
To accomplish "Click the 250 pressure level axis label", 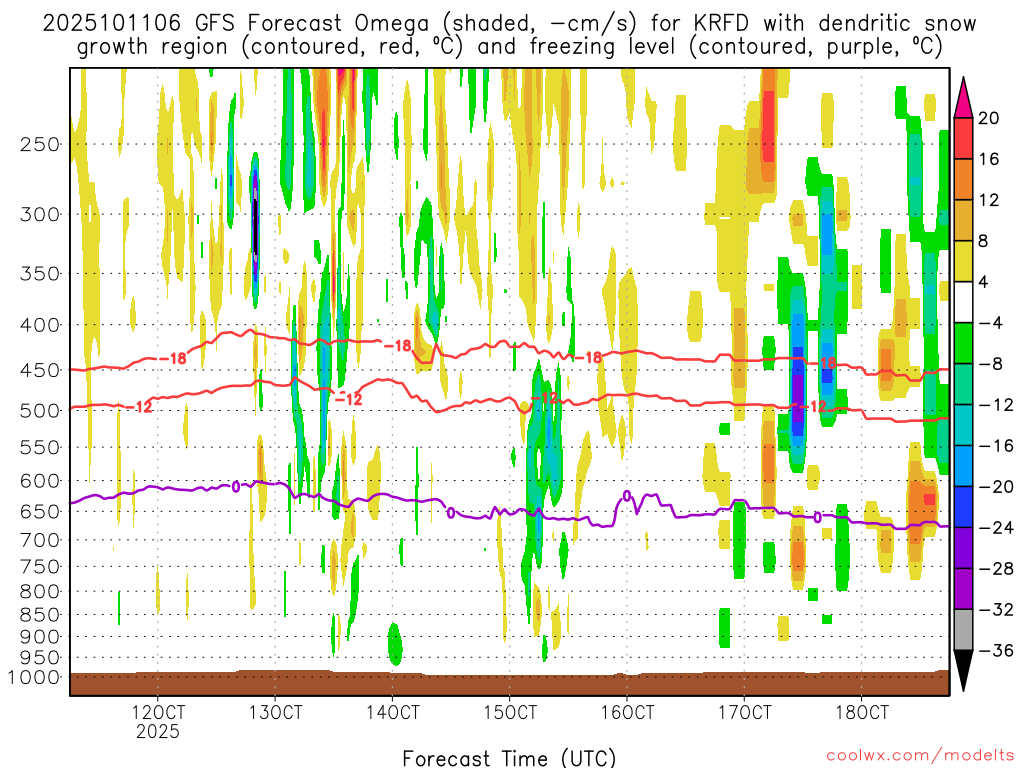I will (40, 144).
